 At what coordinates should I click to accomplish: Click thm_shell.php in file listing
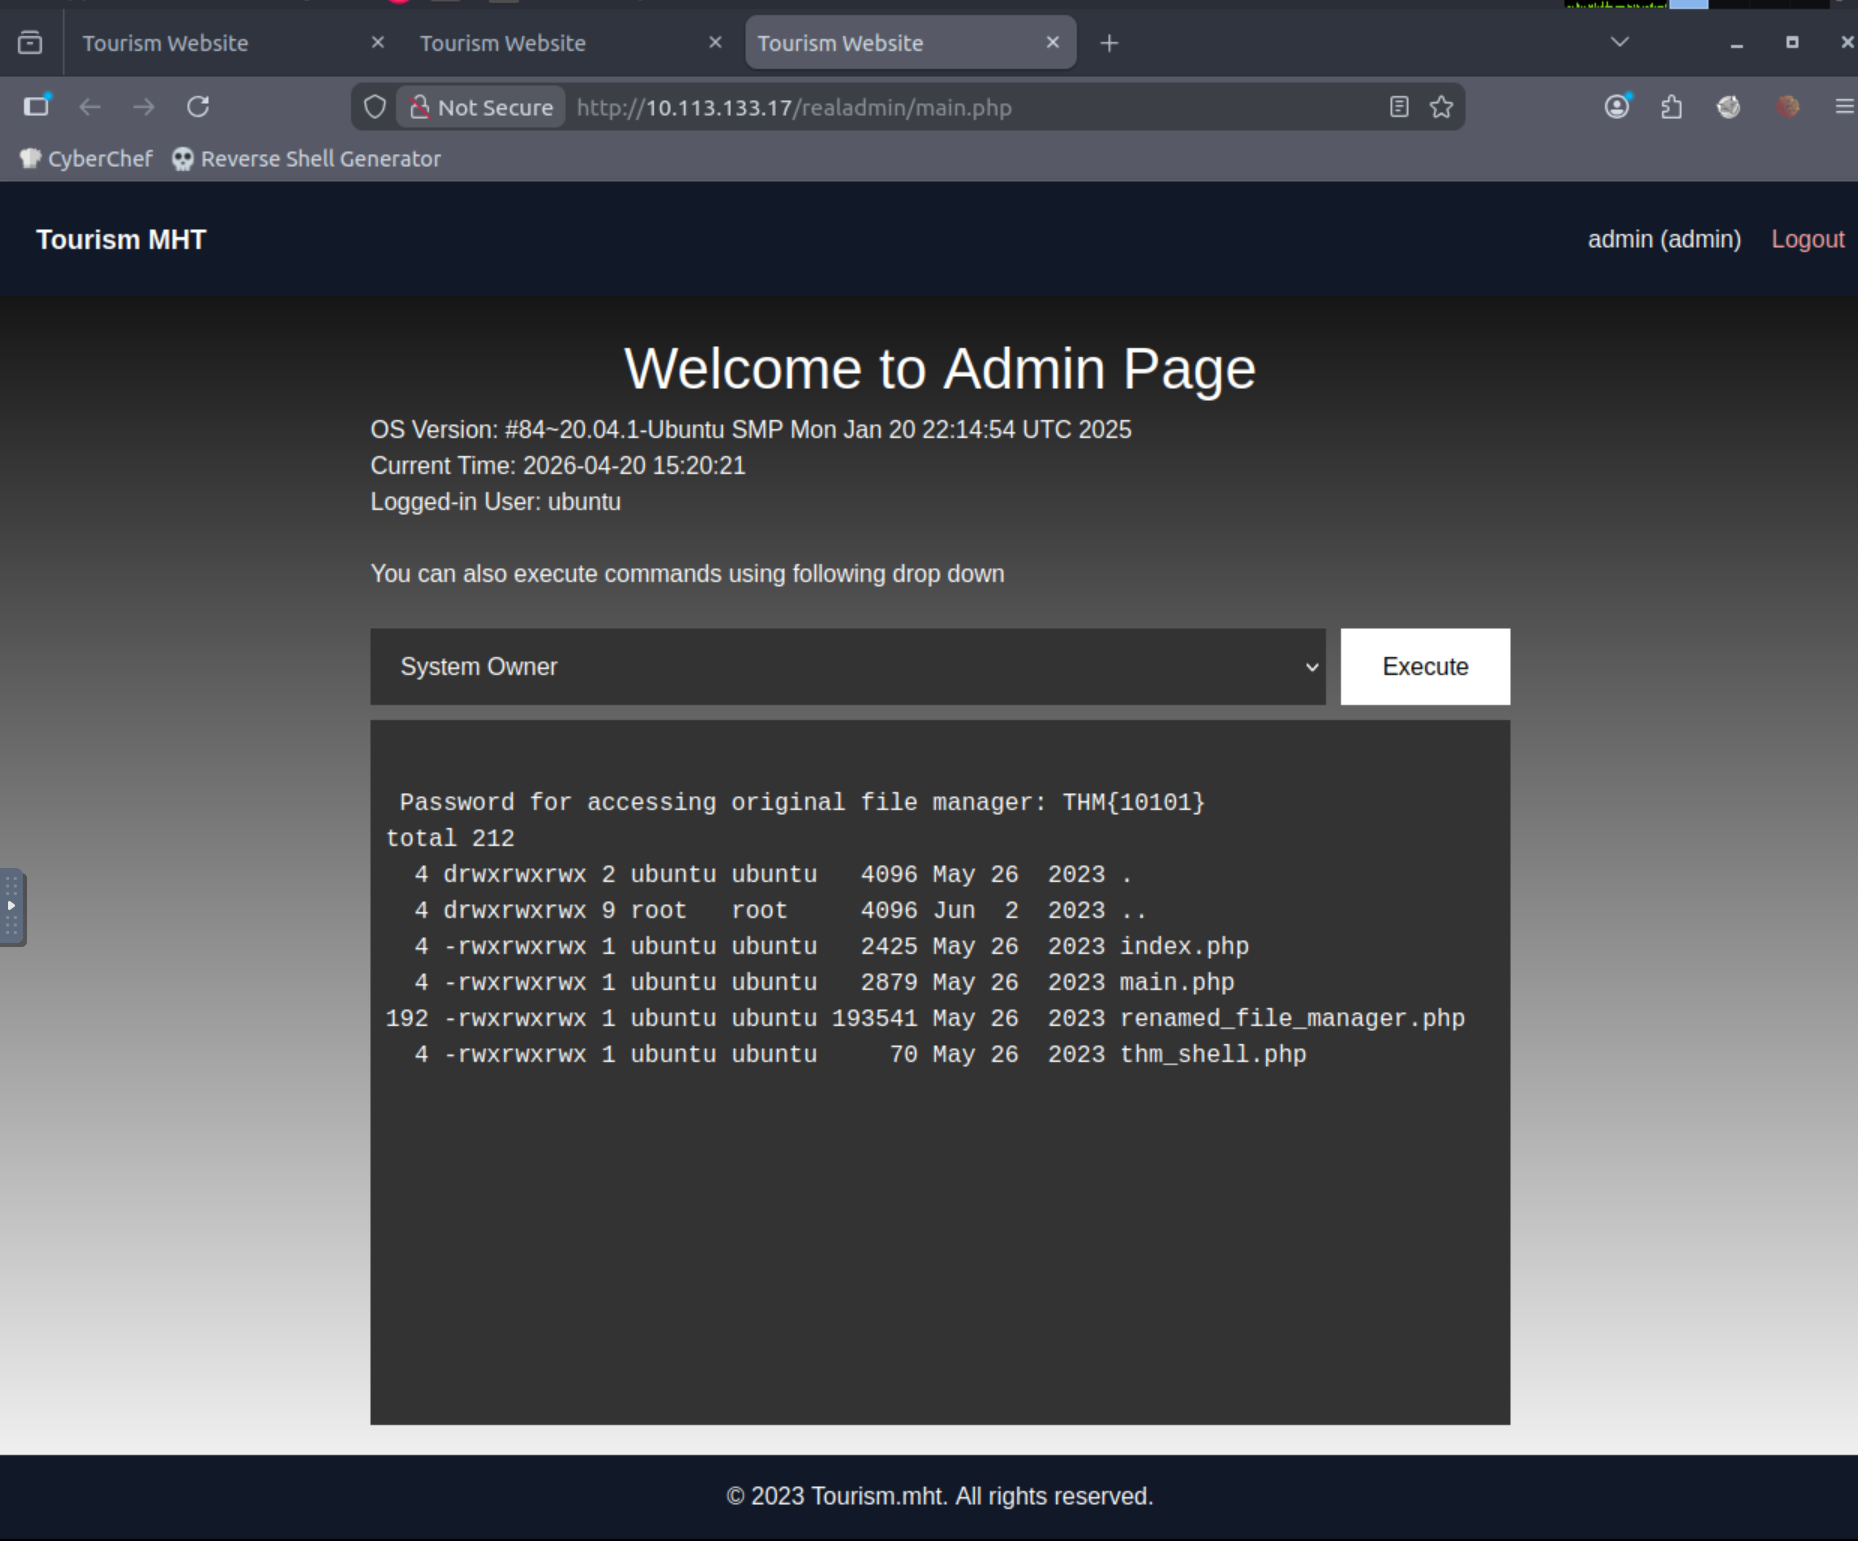[1213, 1055]
